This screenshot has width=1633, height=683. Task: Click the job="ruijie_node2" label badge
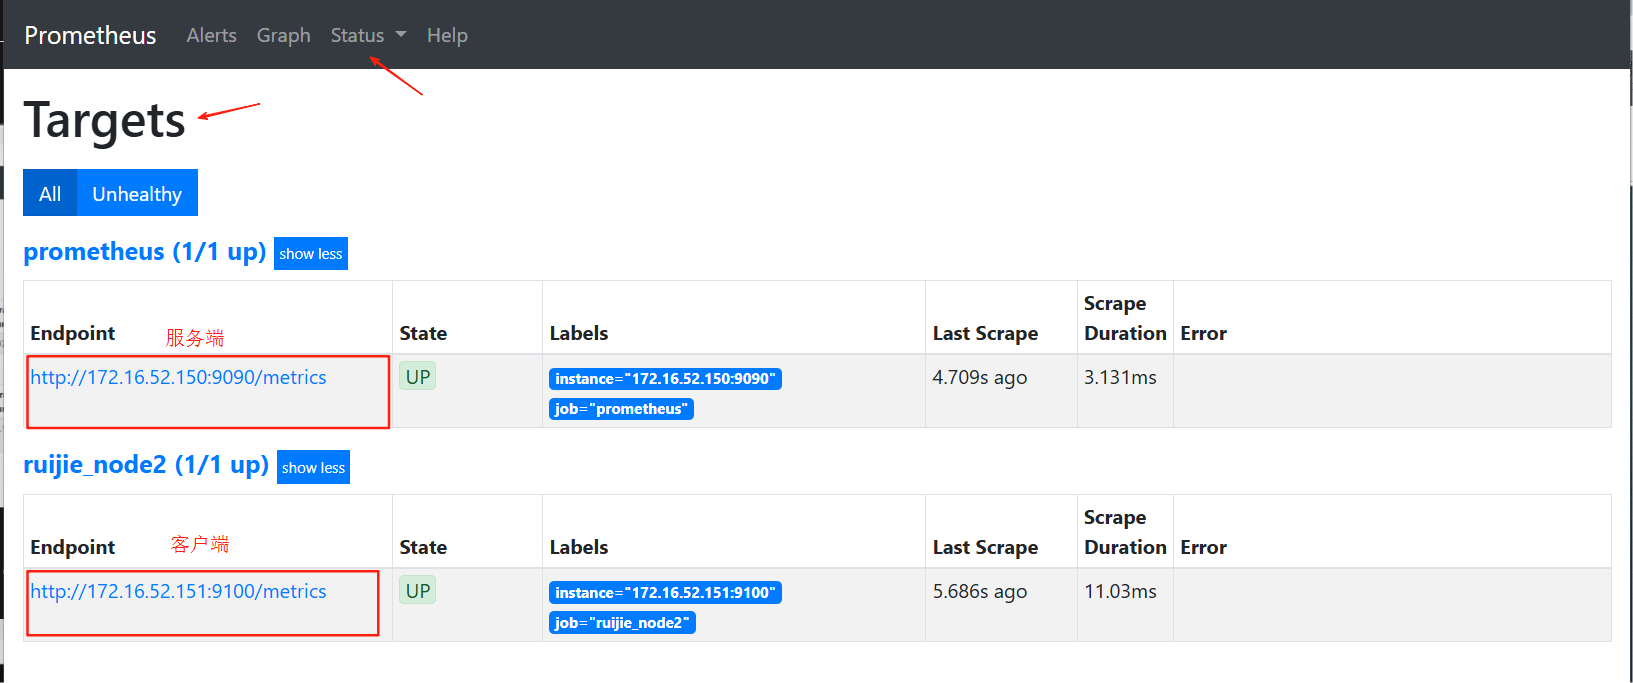coord(622,623)
